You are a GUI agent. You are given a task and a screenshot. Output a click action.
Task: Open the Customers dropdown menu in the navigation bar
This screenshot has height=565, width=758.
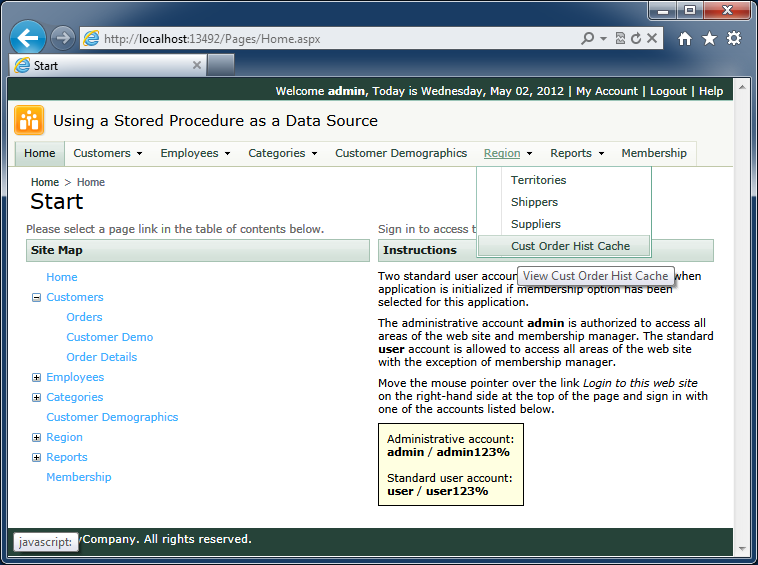pyautogui.click(x=108, y=153)
